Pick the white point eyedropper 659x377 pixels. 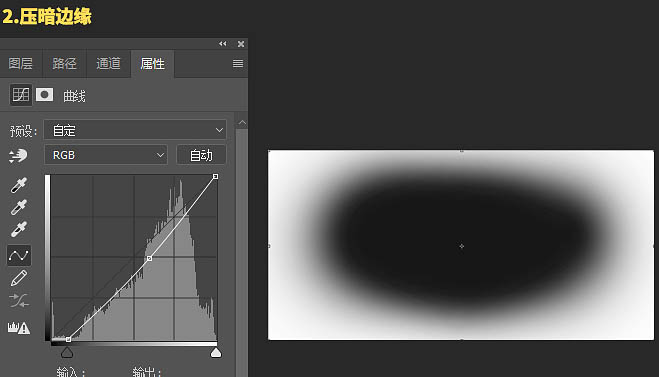pos(18,229)
